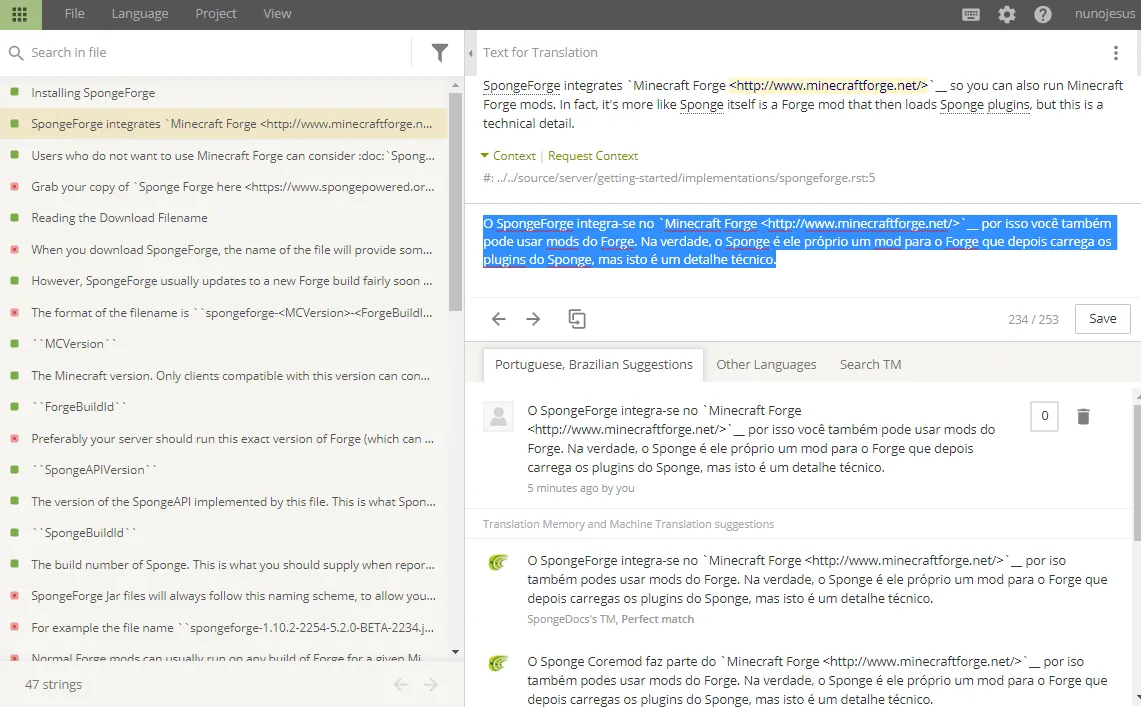Select string 'The Minecraft version. Only clients'
The width and height of the screenshot is (1141, 707).
(223, 375)
